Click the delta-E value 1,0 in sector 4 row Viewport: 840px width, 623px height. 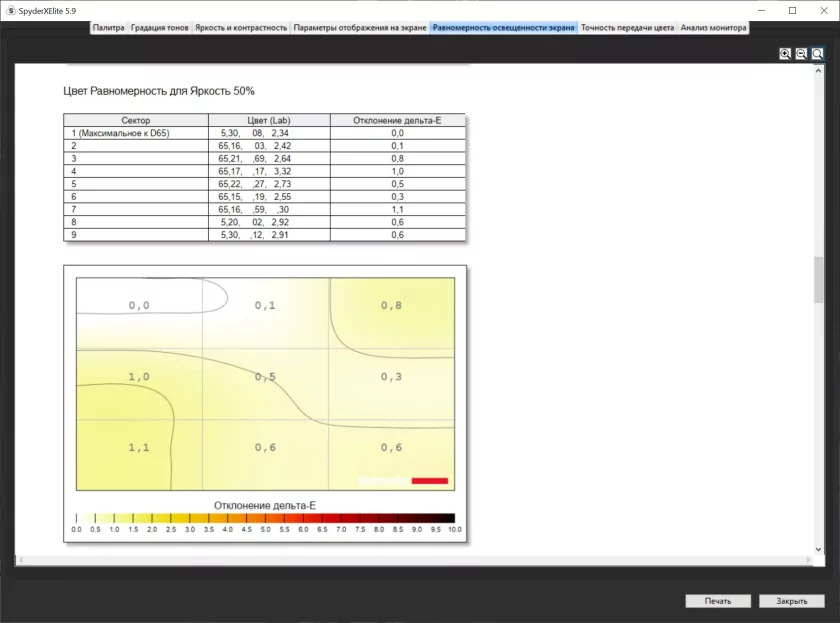pos(397,171)
